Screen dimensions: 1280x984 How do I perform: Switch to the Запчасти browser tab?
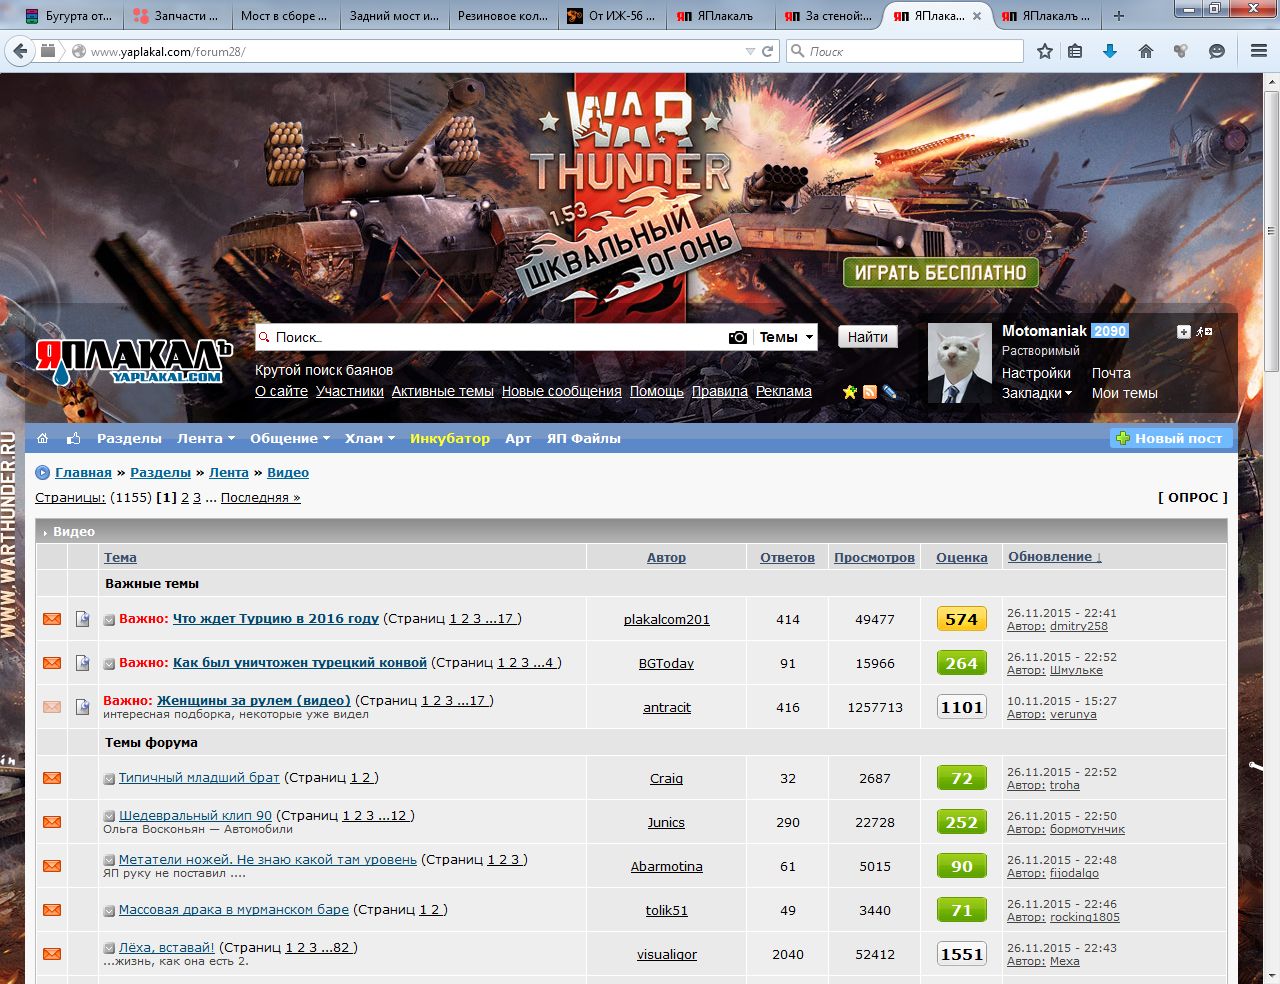coord(176,16)
